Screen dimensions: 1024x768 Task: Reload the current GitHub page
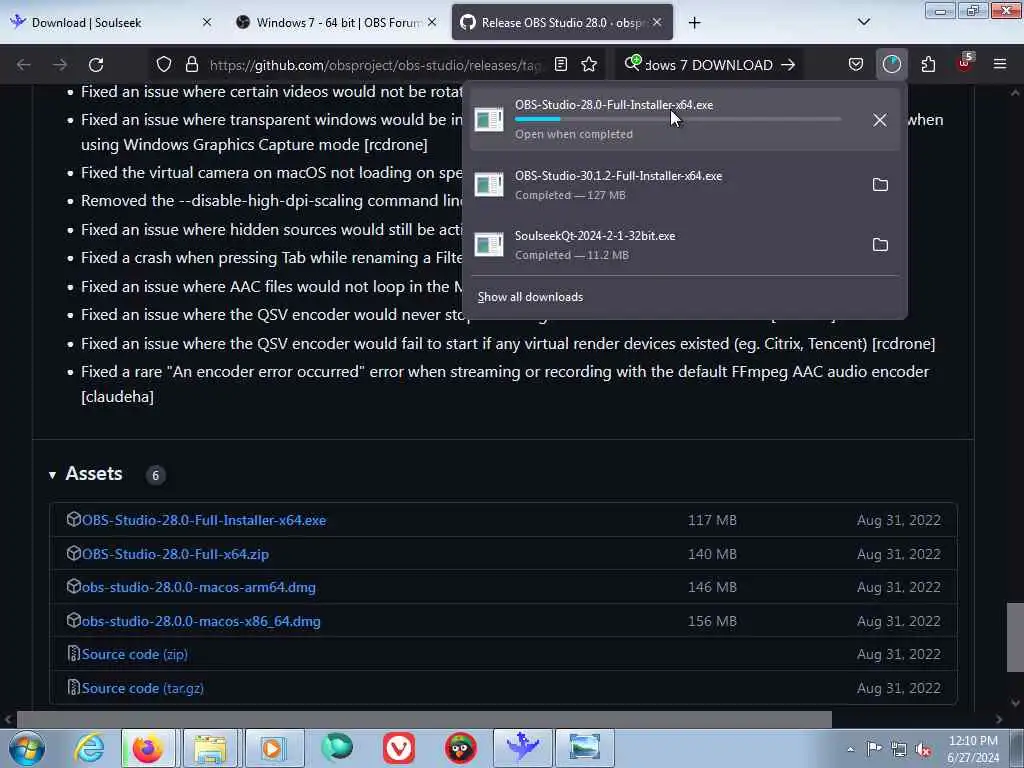click(x=96, y=65)
